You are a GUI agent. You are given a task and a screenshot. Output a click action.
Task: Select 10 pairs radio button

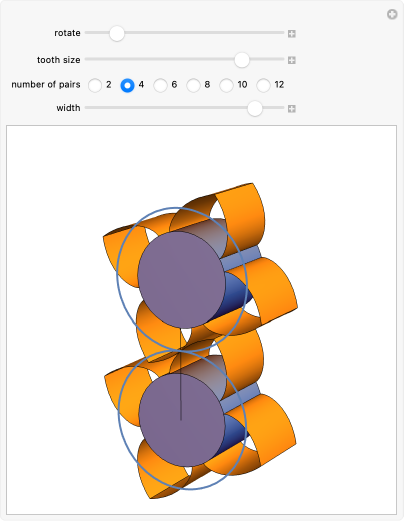pyautogui.click(x=226, y=85)
